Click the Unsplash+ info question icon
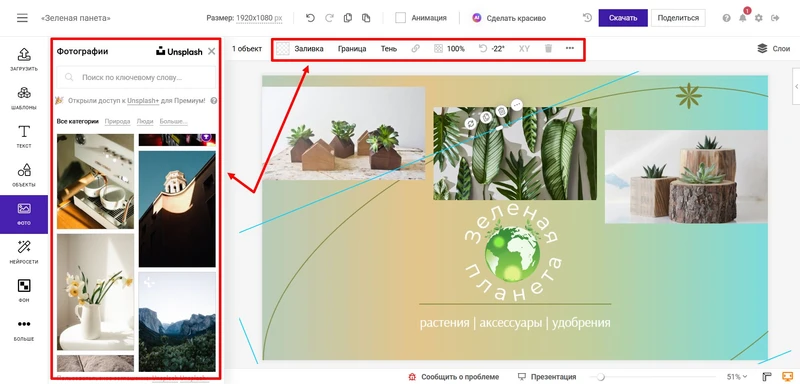Screen dimensions: 800x384 click(214, 101)
